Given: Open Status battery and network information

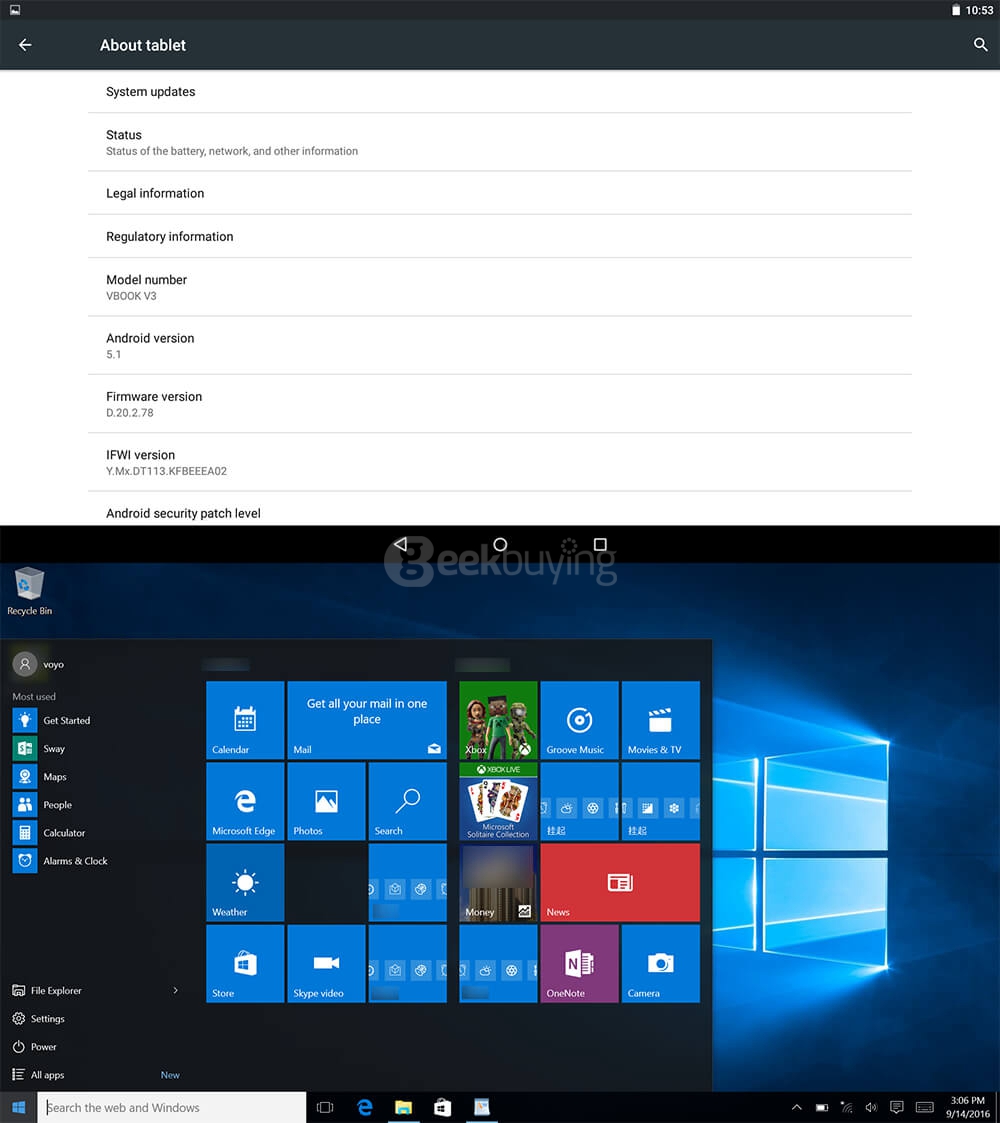Looking at the screenshot, I should click(x=500, y=142).
